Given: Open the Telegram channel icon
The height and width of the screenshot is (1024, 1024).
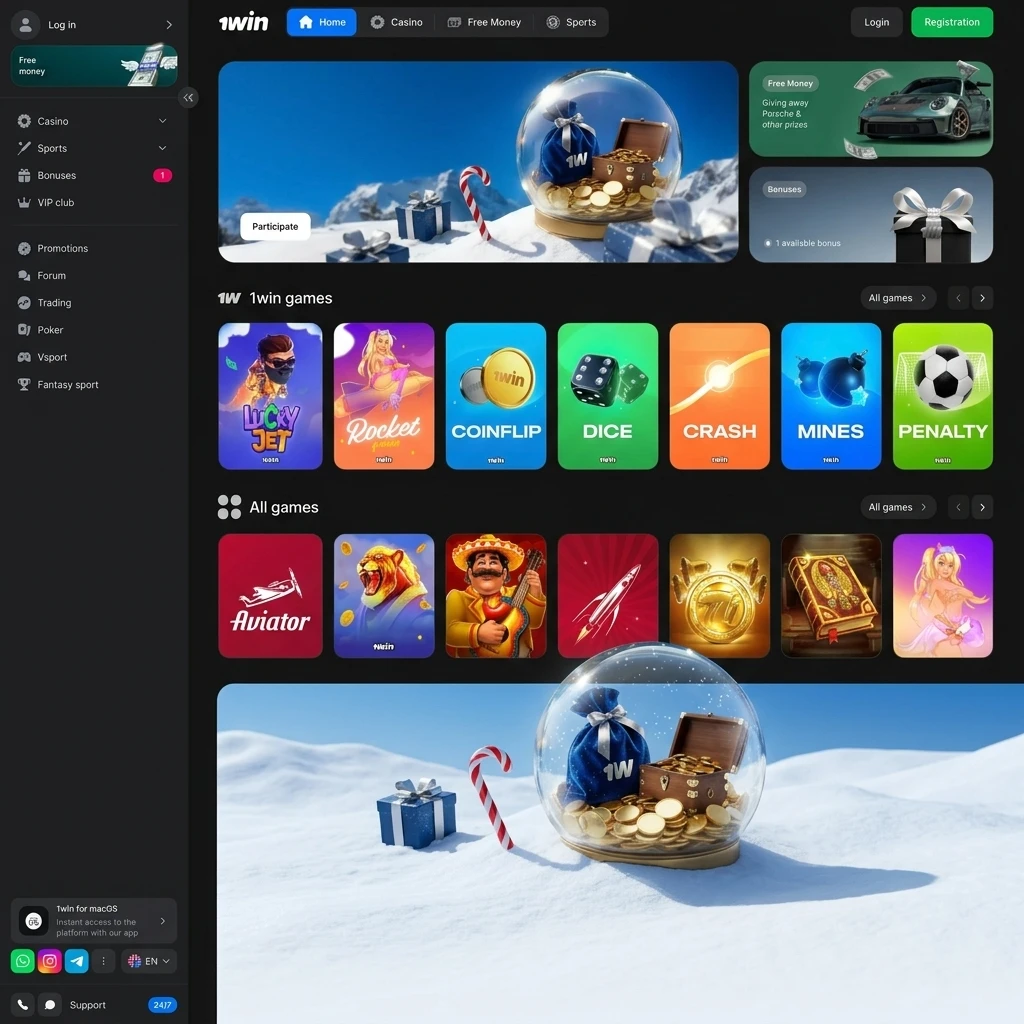Looking at the screenshot, I should (x=77, y=961).
